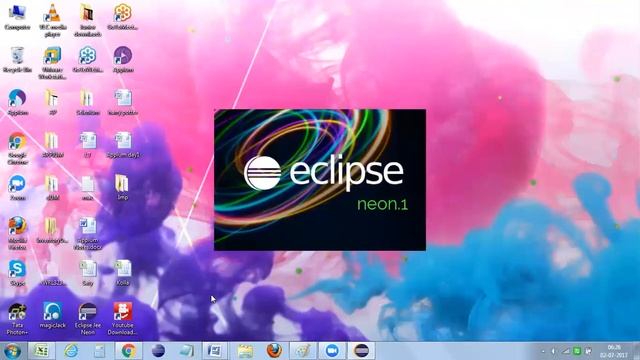Launch VLC media player shortcut

click(52, 20)
